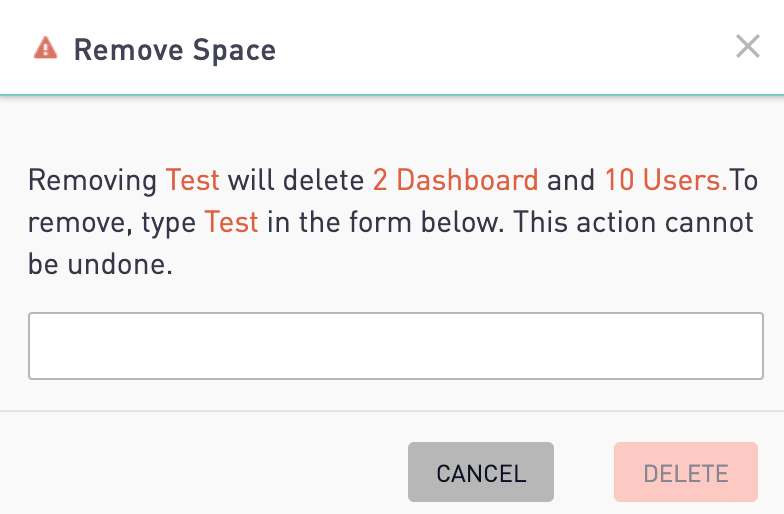This screenshot has width=784, height=514.
Task: Click the word "To" after "10 Users."
Action: click(744, 181)
